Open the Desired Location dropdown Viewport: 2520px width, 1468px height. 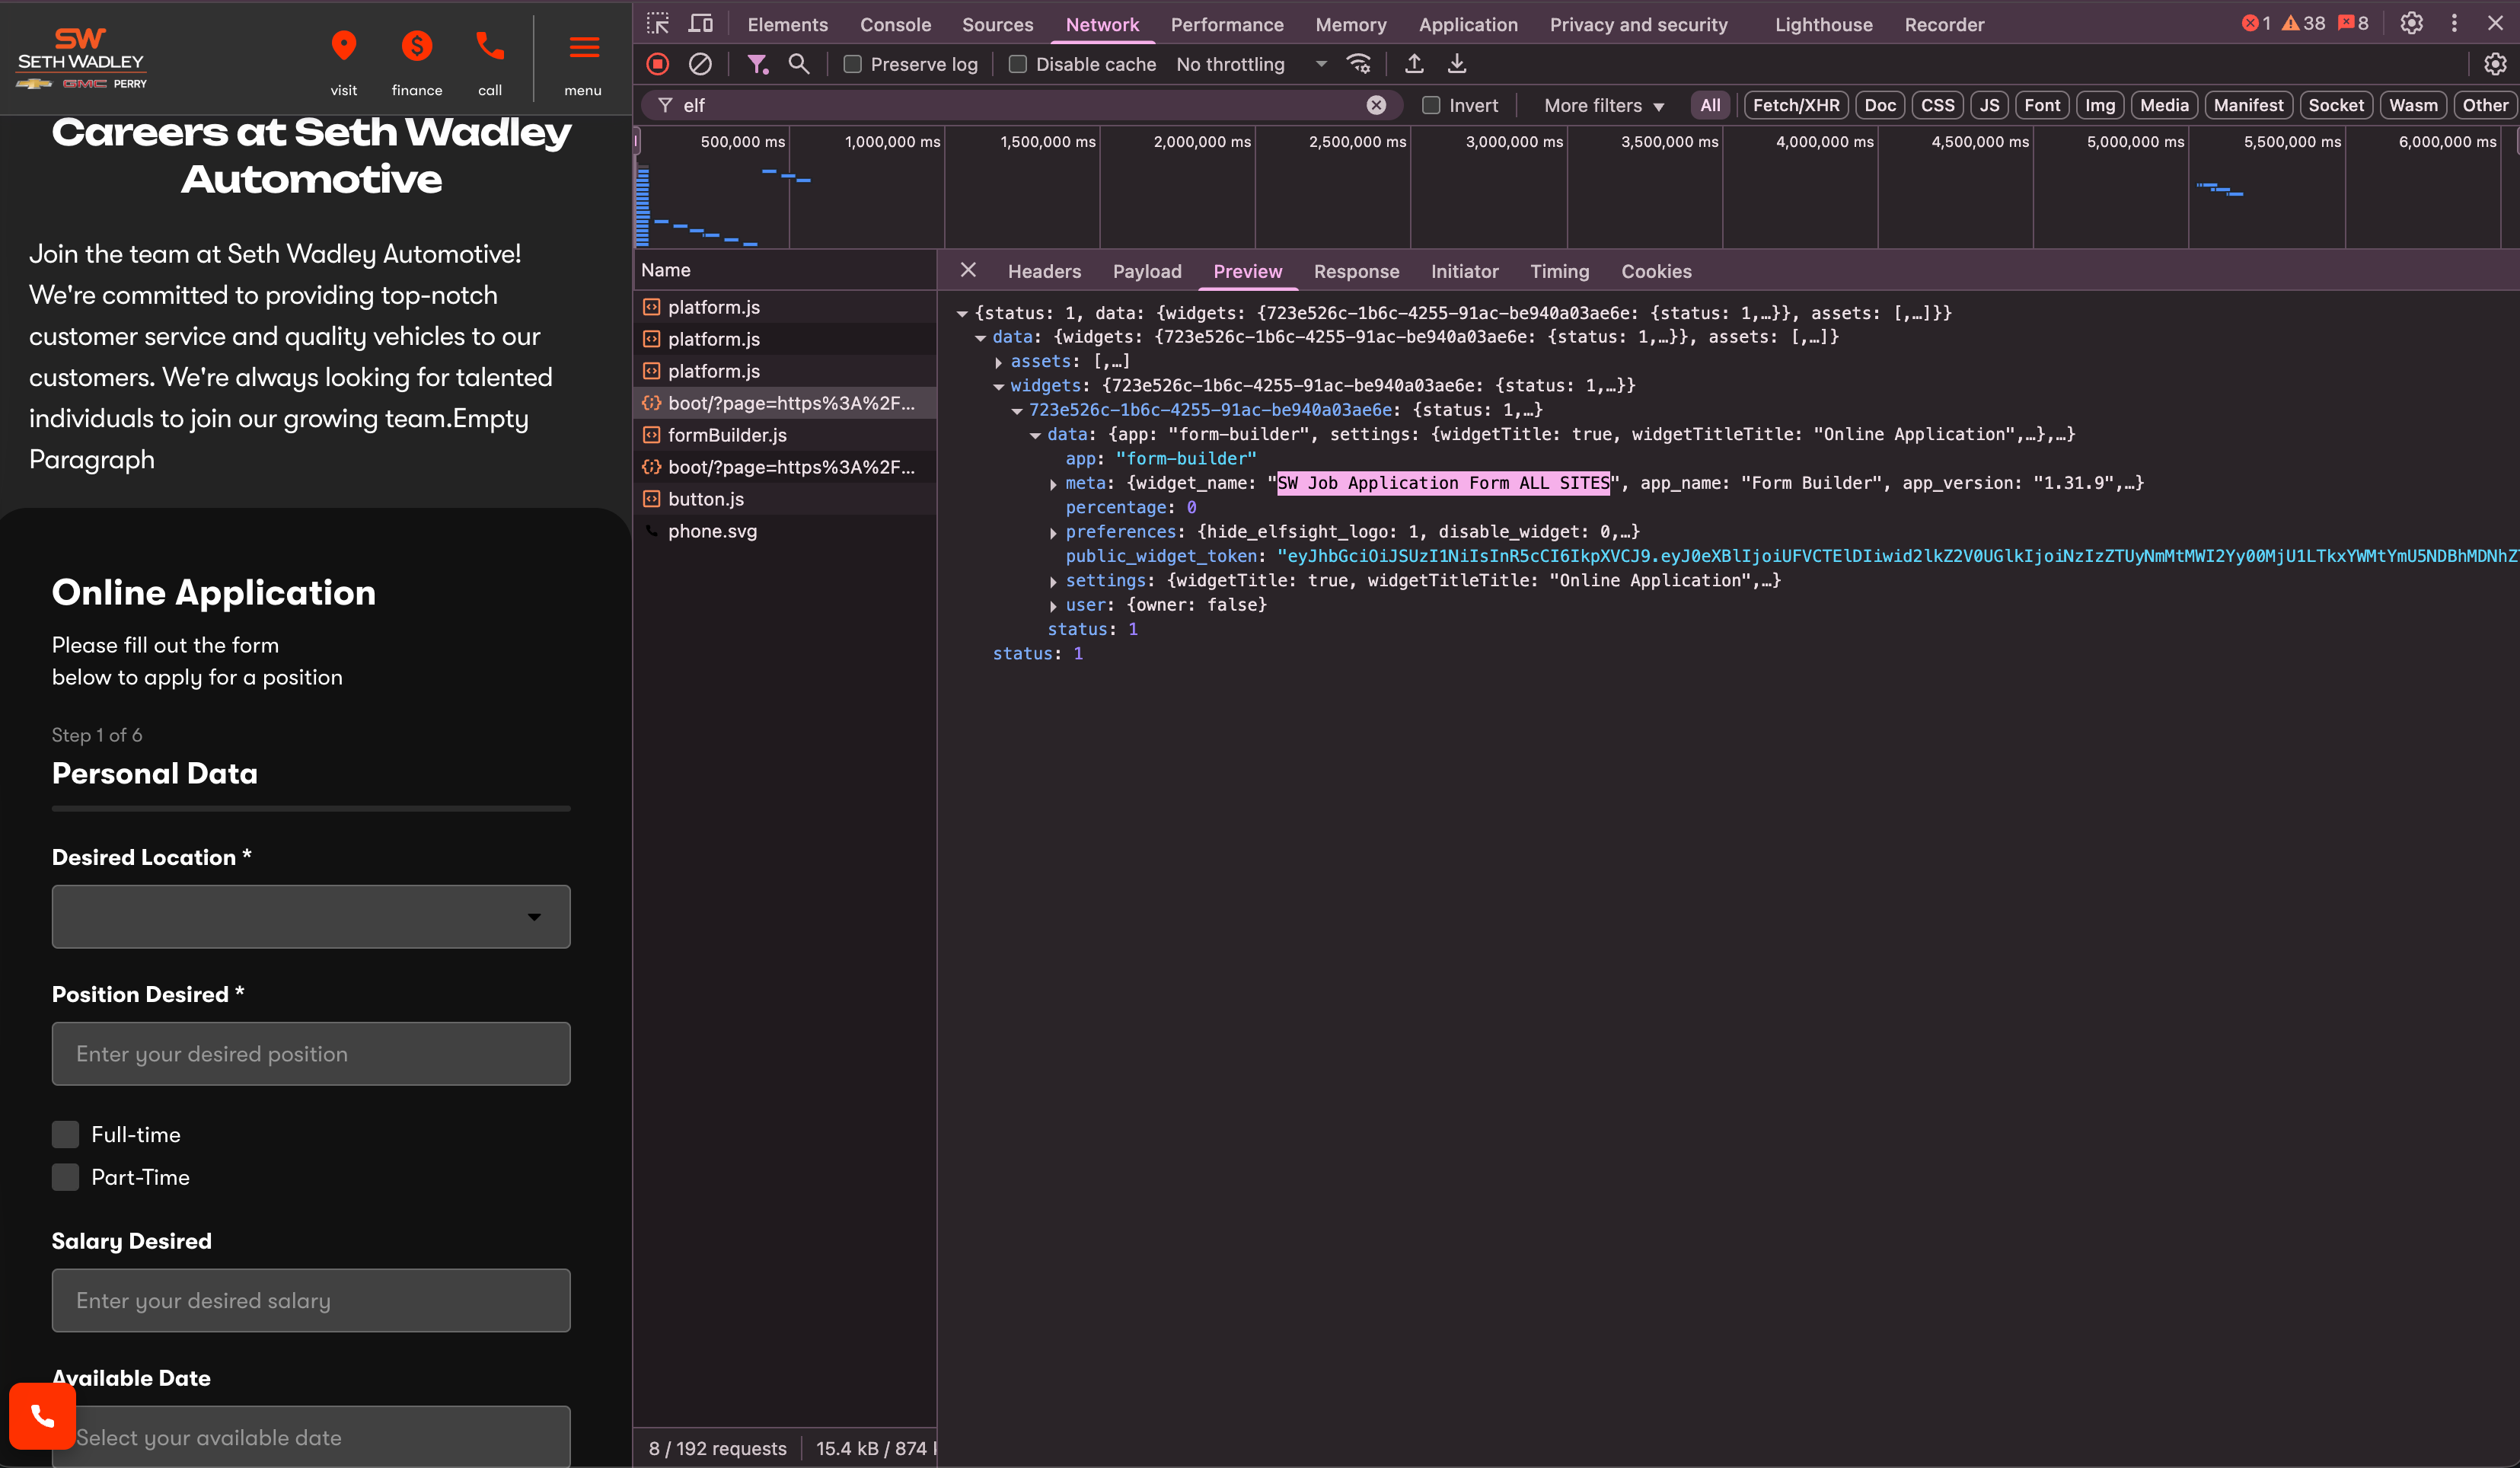point(311,916)
